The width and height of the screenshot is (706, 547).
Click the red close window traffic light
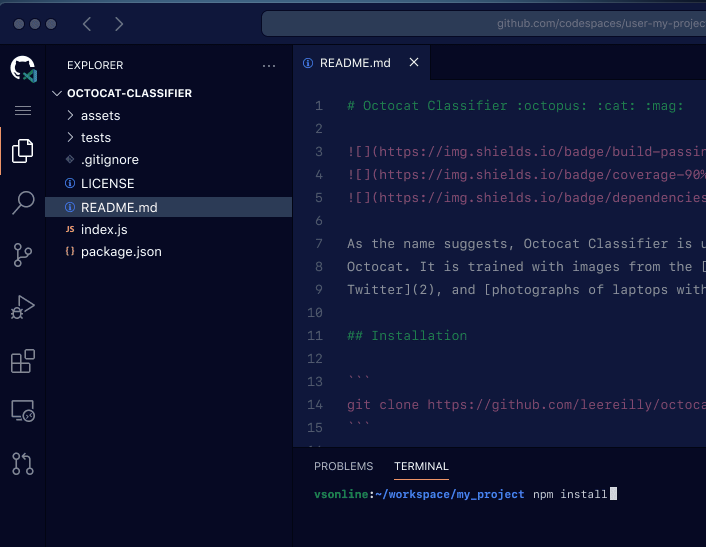pyautogui.click(x=19, y=24)
